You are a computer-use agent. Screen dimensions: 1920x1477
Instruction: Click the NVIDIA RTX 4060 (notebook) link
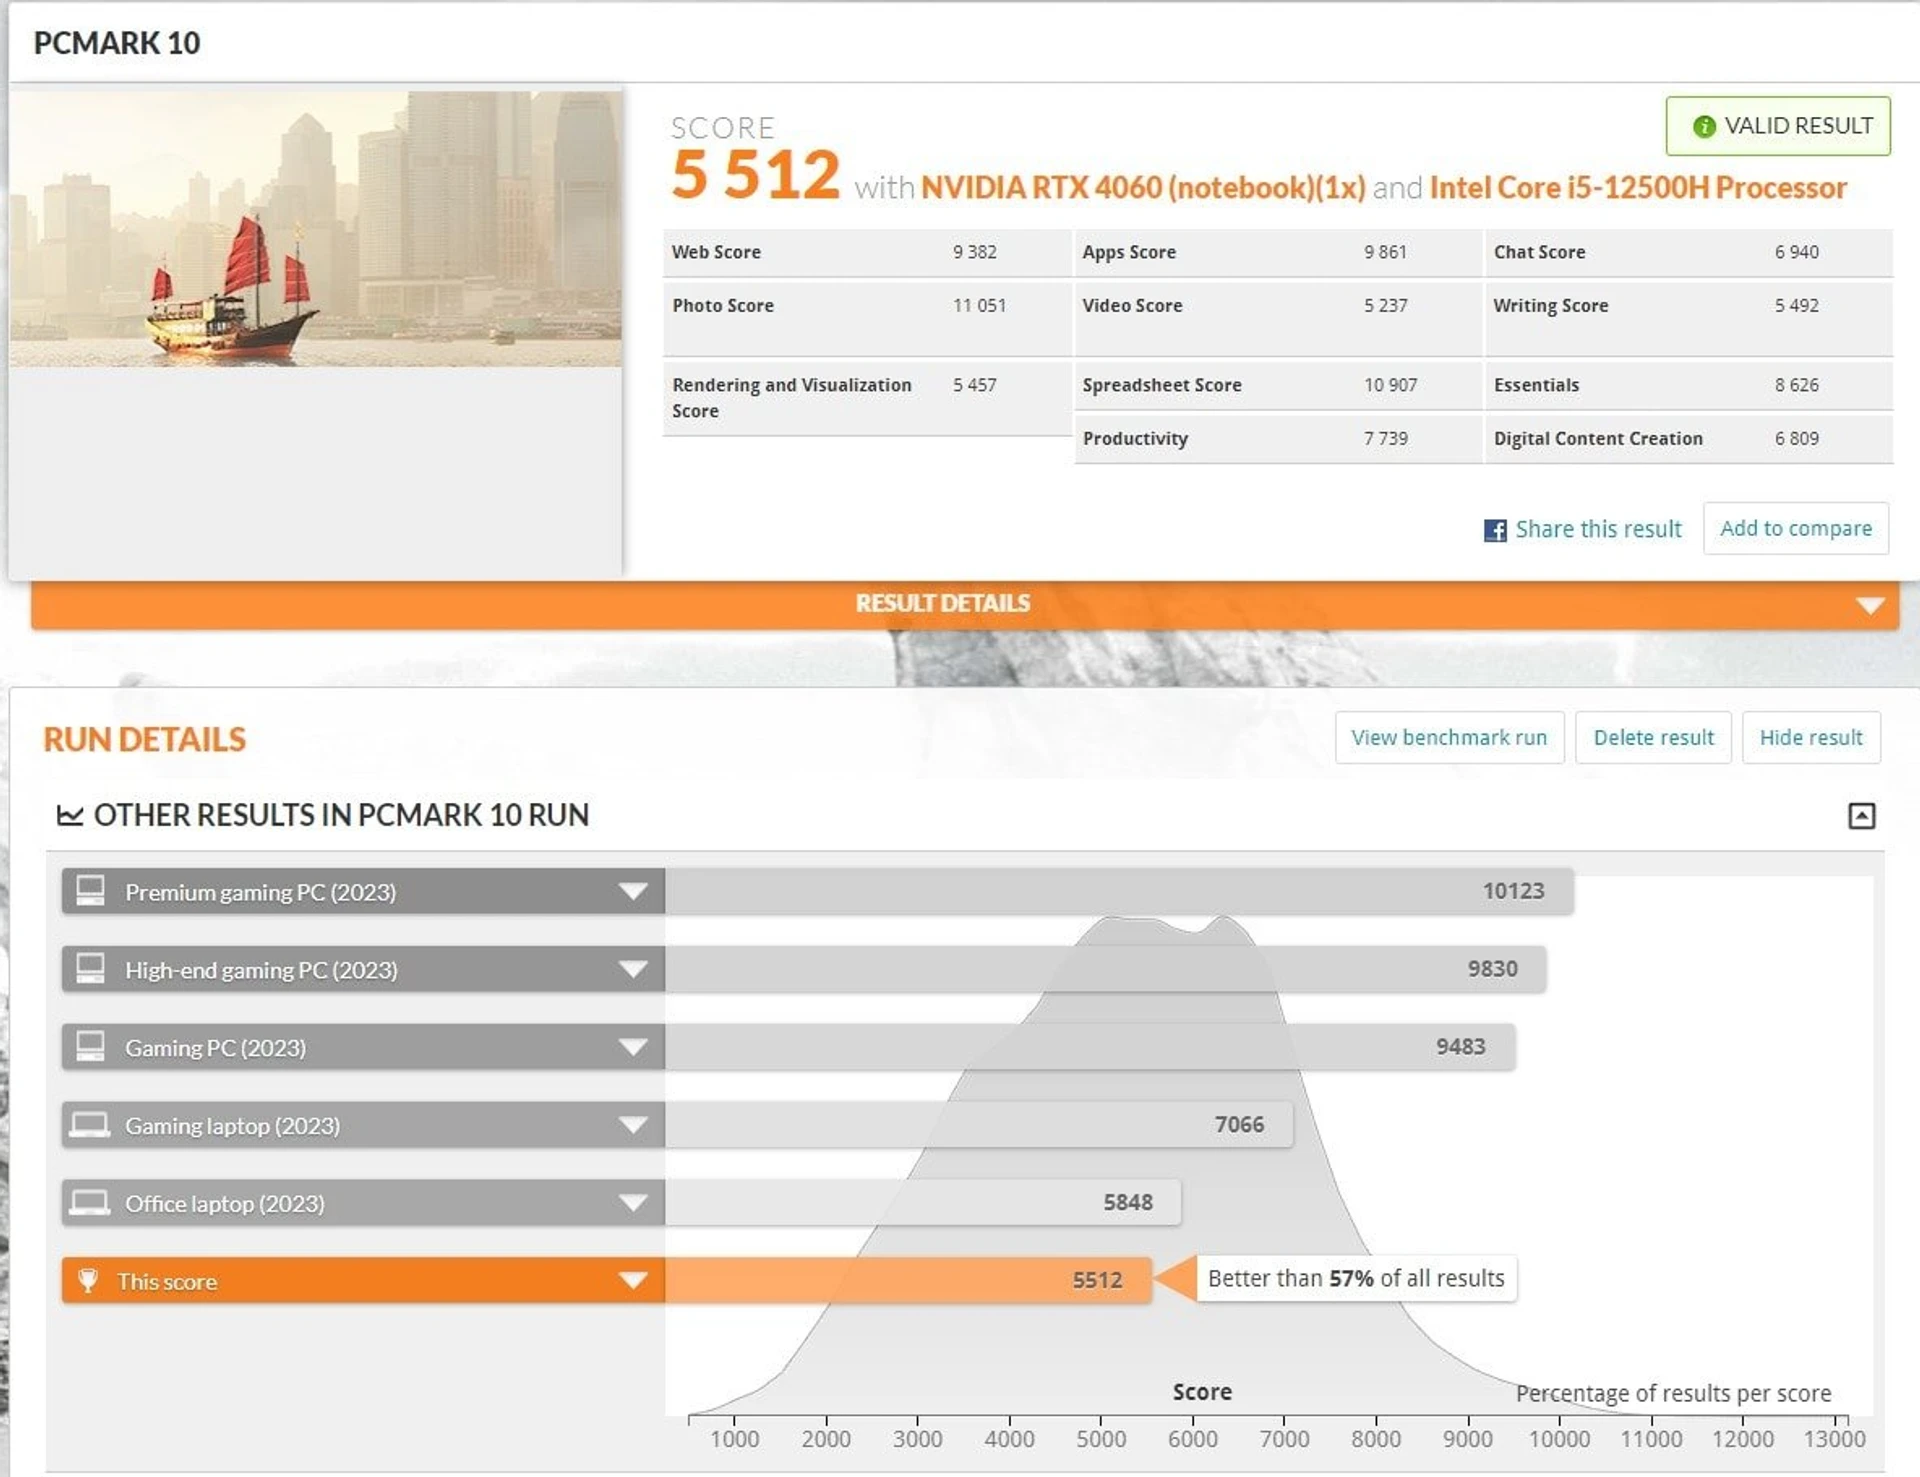click(x=1143, y=187)
